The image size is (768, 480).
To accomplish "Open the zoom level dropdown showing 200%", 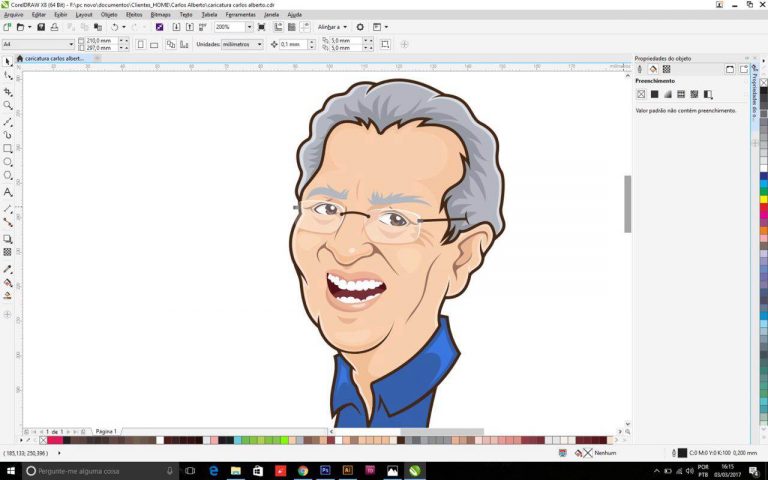I will click(247, 27).
